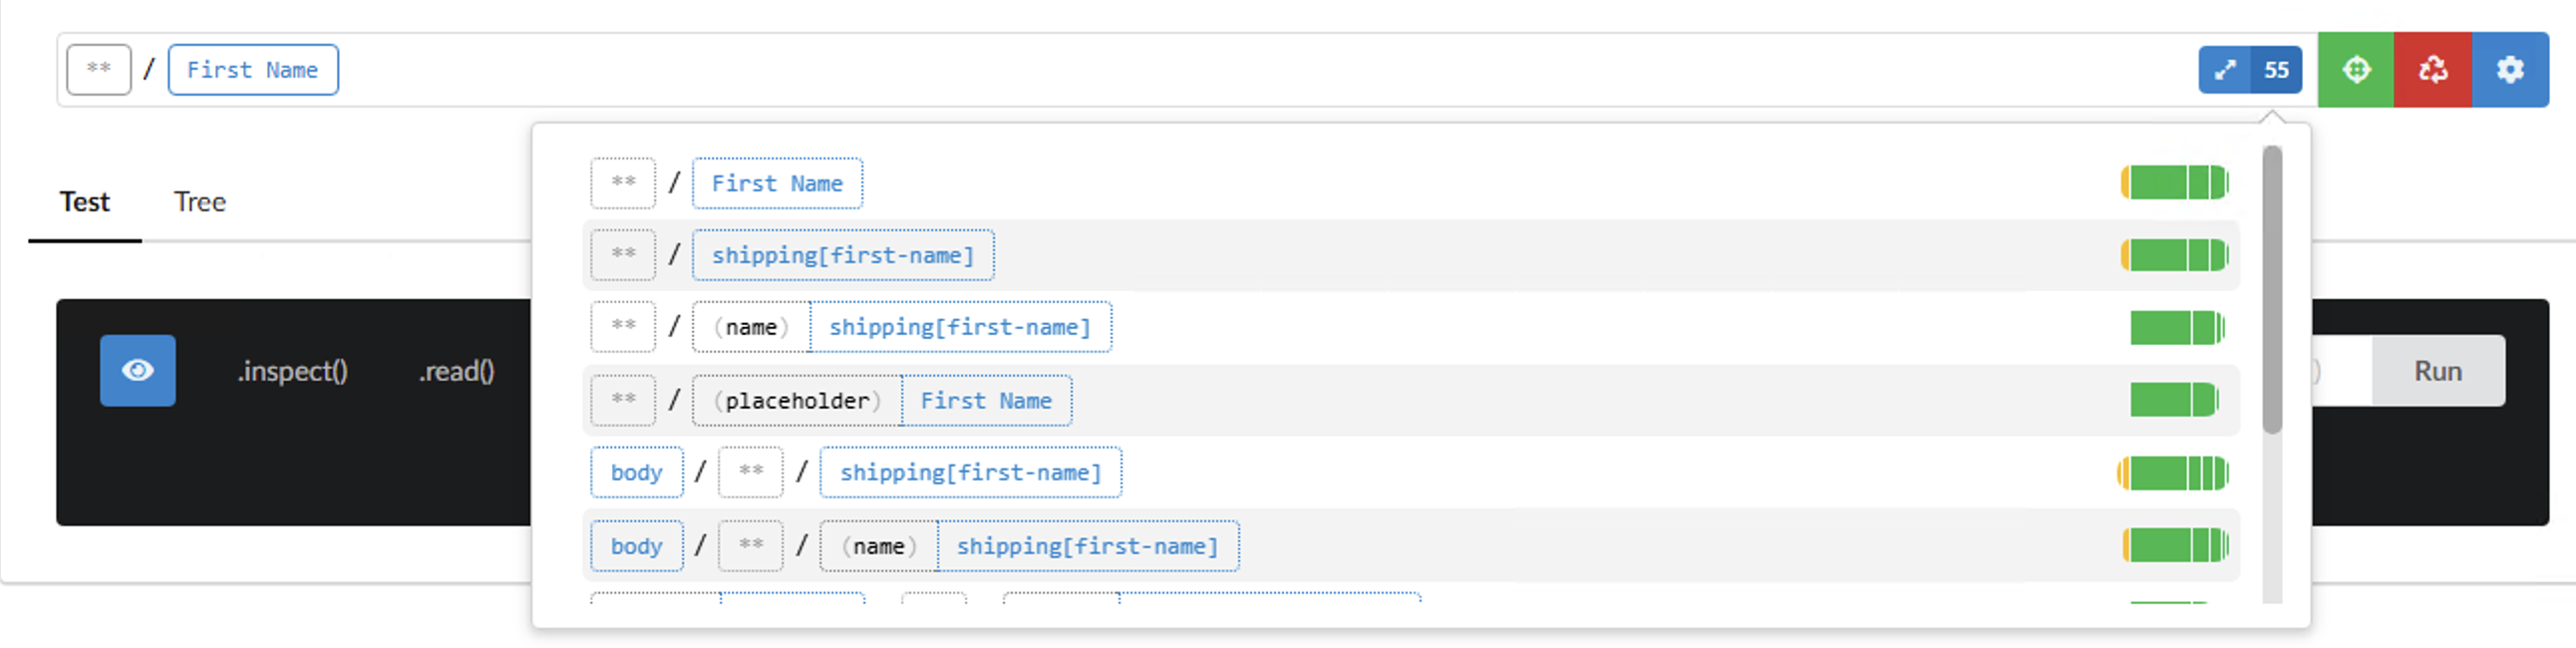Click the red recycle icon button

[2432, 70]
